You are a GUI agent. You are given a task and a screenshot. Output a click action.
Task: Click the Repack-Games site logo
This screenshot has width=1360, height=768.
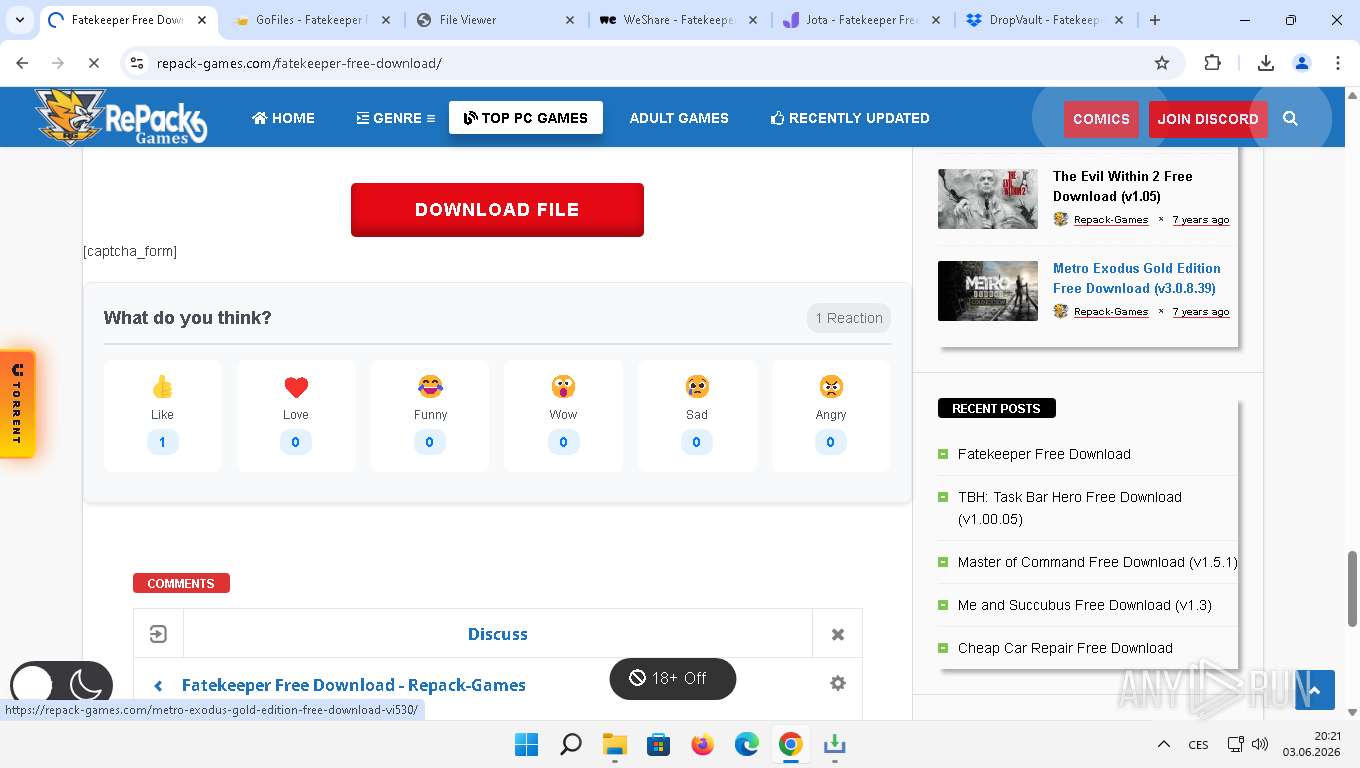[120, 116]
